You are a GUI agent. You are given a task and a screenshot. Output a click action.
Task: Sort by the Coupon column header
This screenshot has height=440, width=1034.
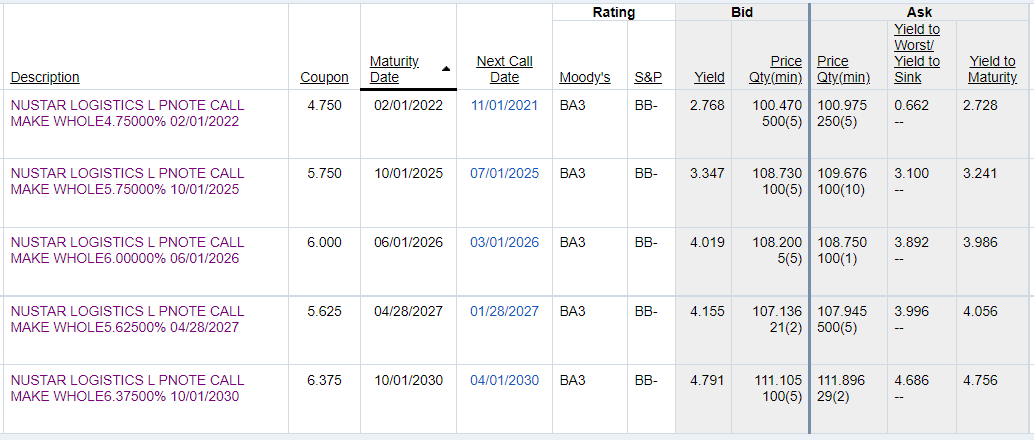click(x=324, y=77)
